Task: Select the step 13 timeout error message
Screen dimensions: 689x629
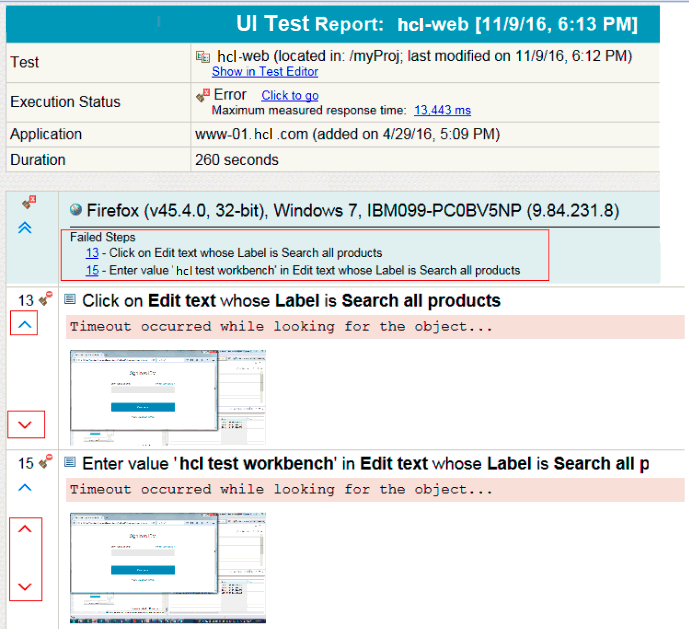Action: pyautogui.click(x=375, y=327)
